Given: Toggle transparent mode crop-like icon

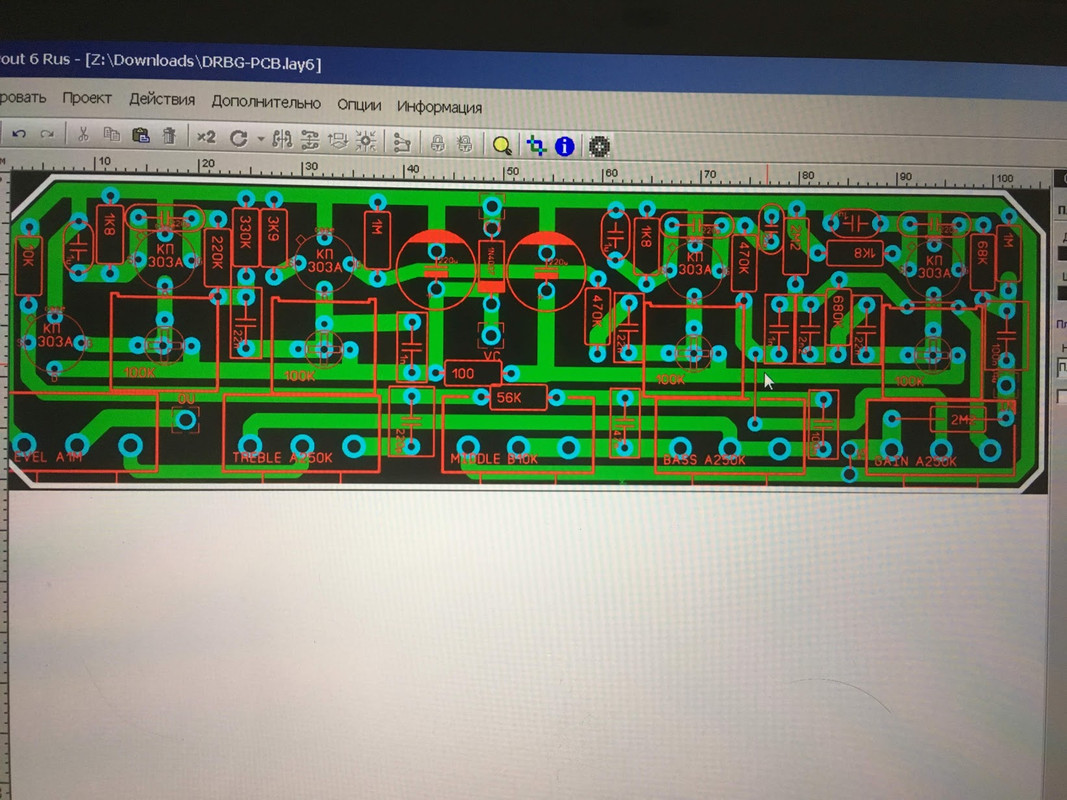Looking at the screenshot, I should [x=536, y=146].
